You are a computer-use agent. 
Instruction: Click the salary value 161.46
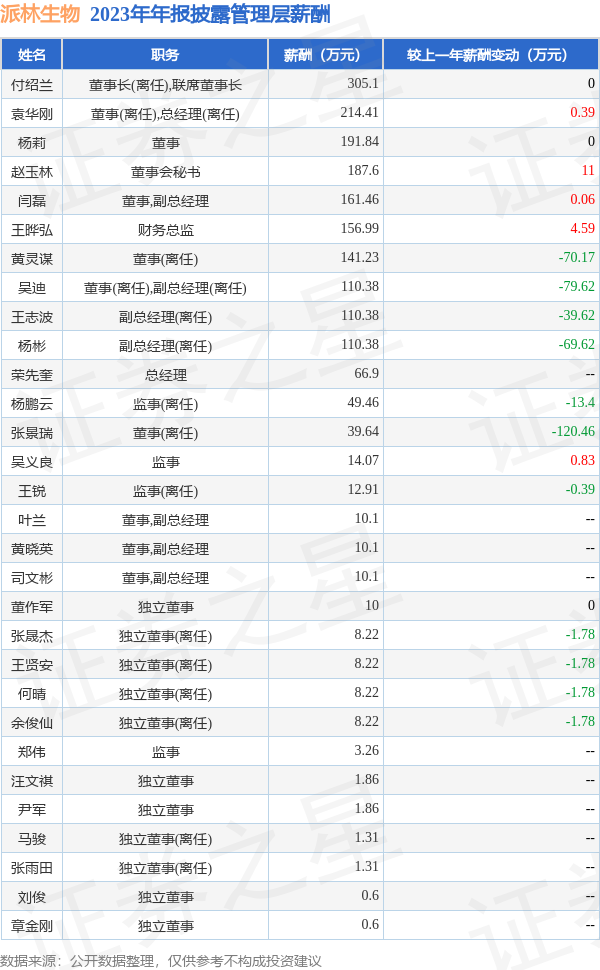[359, 199]
